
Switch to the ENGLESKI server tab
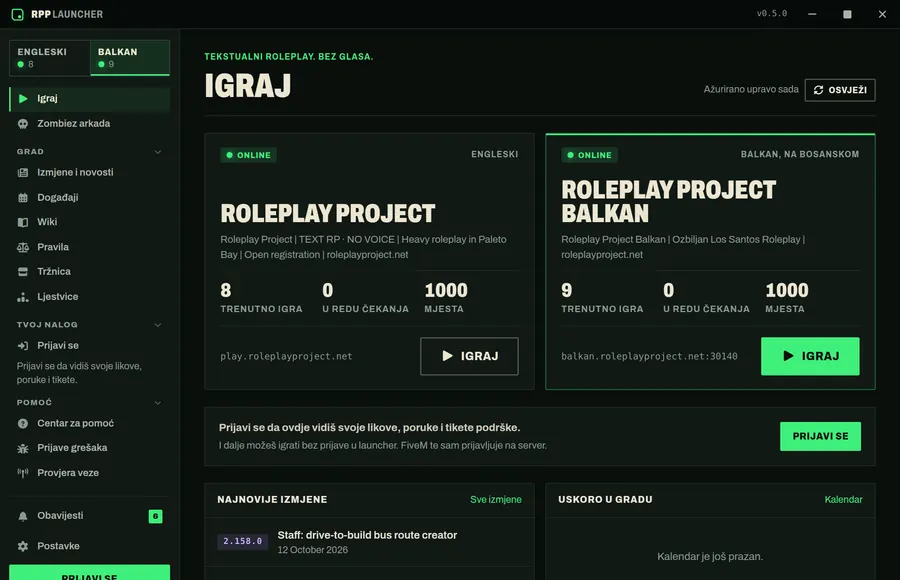click(x=50, y=57)
